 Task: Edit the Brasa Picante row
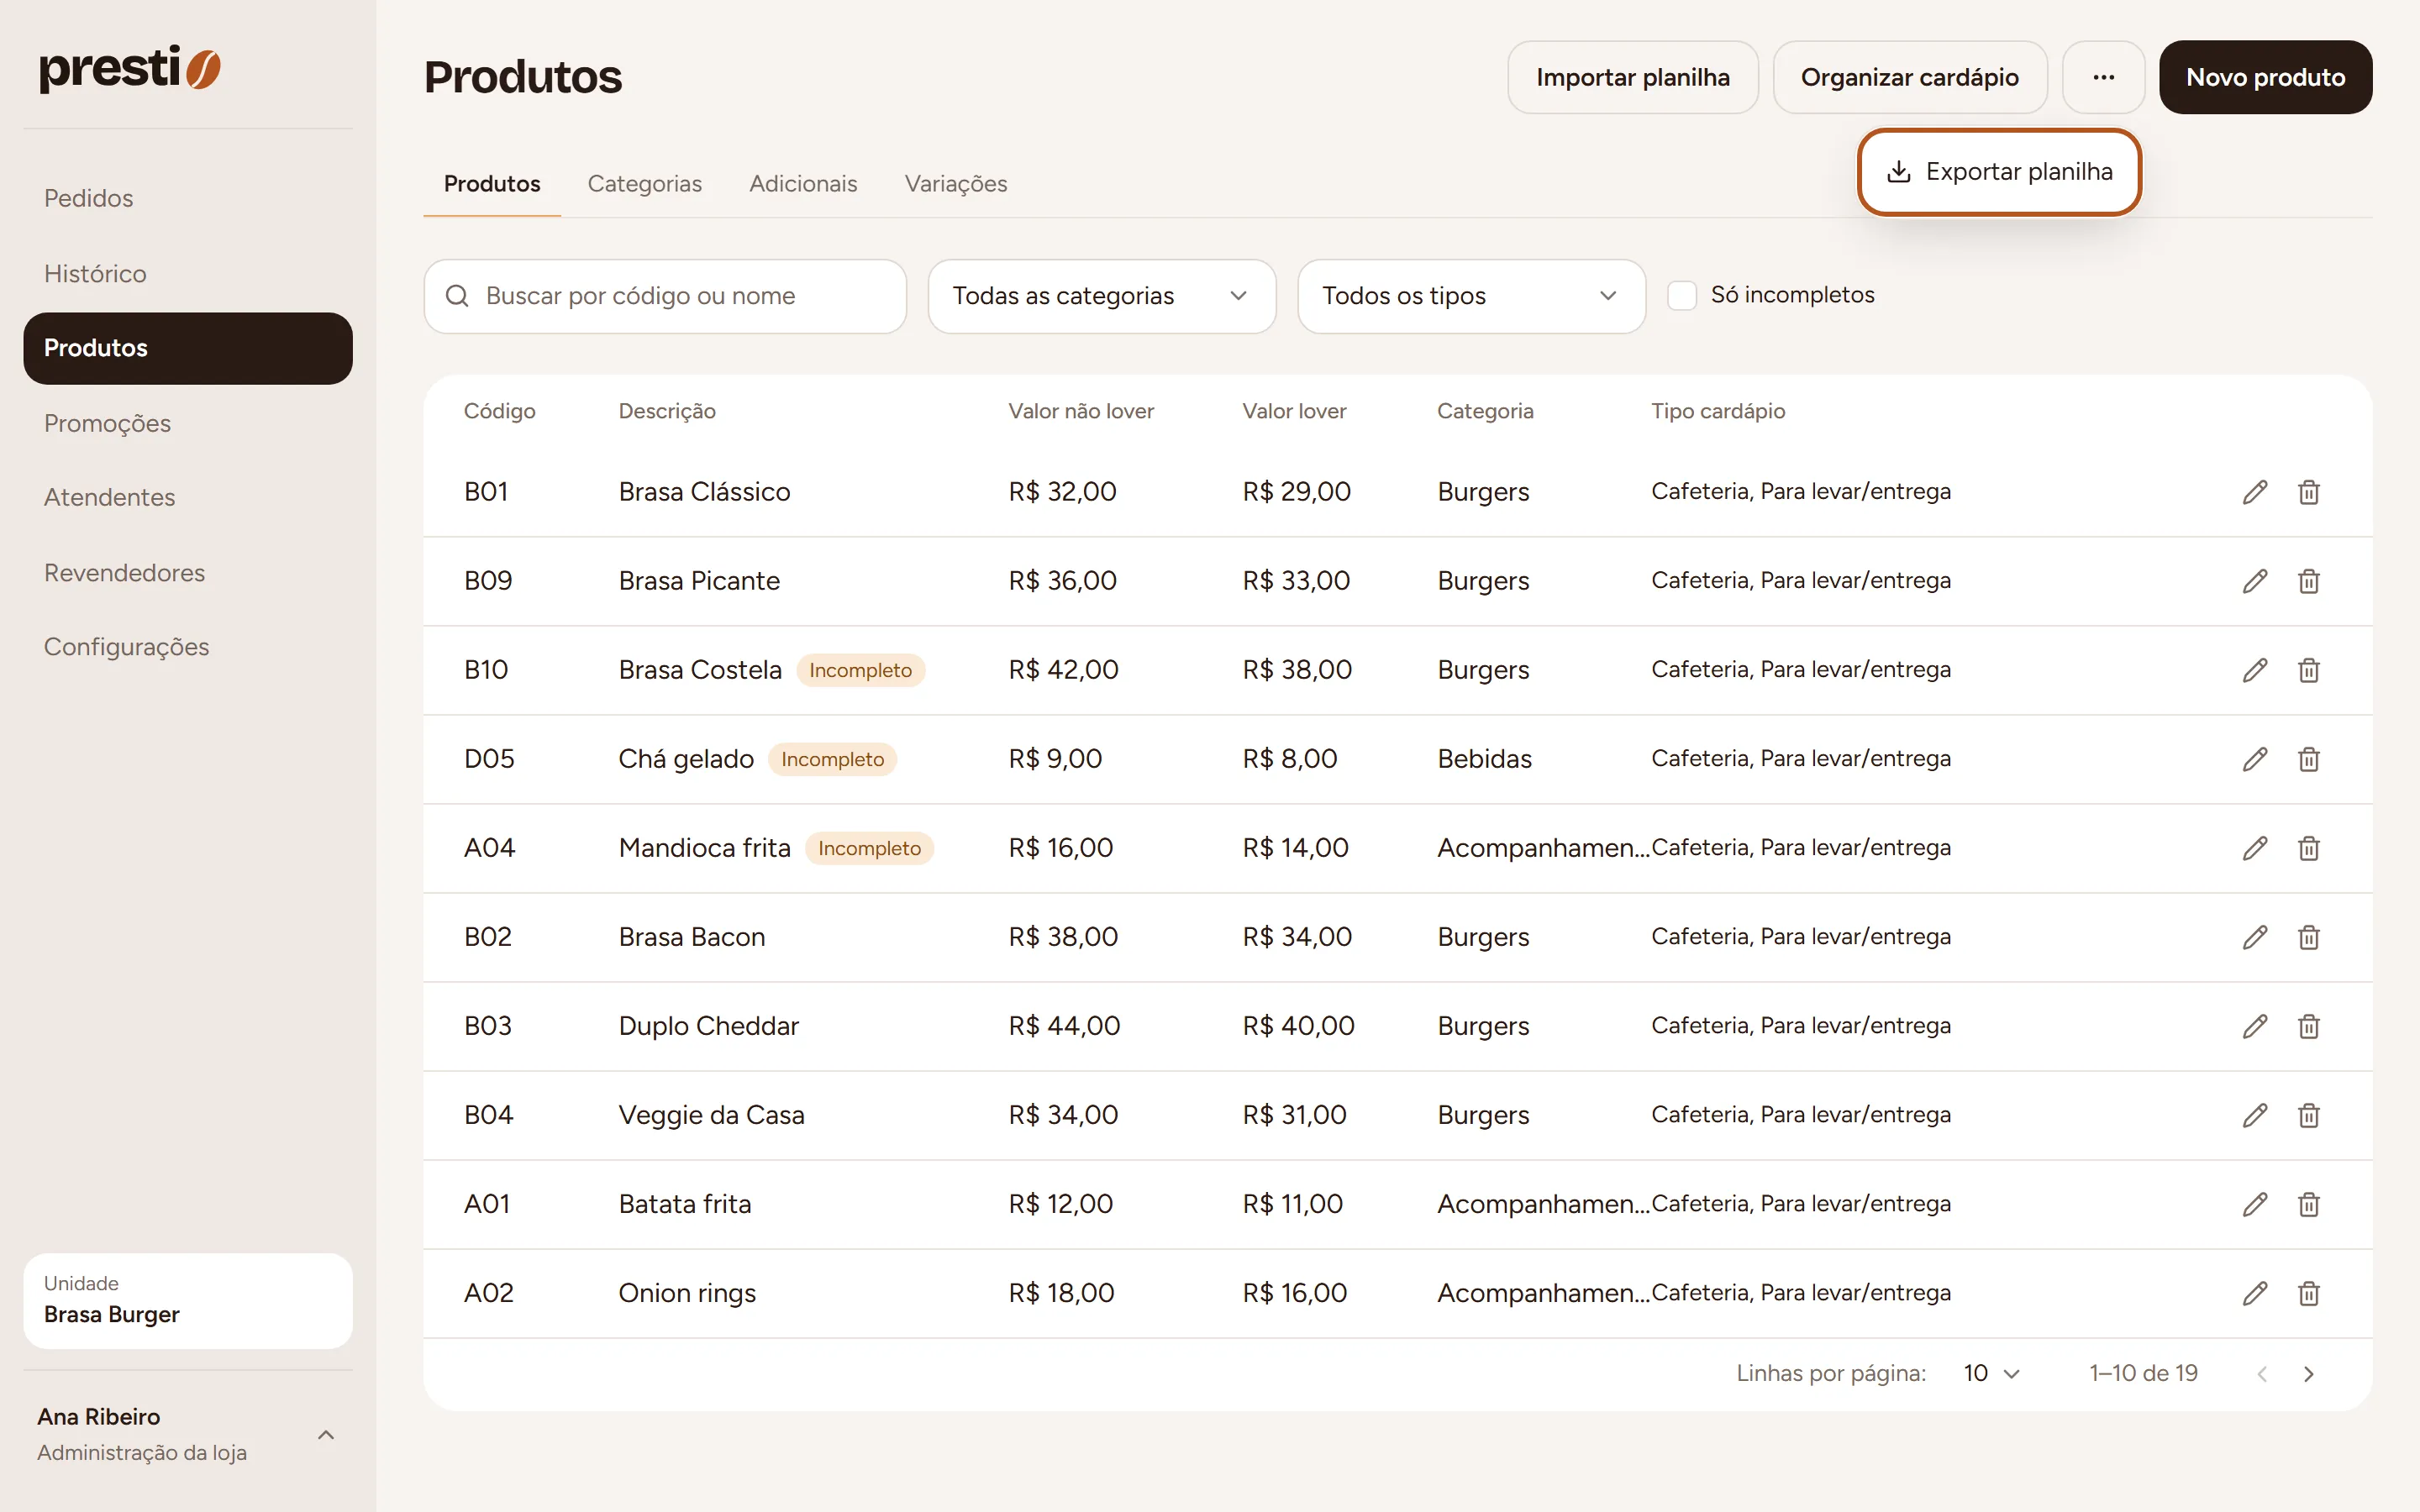click(2254, 581)
